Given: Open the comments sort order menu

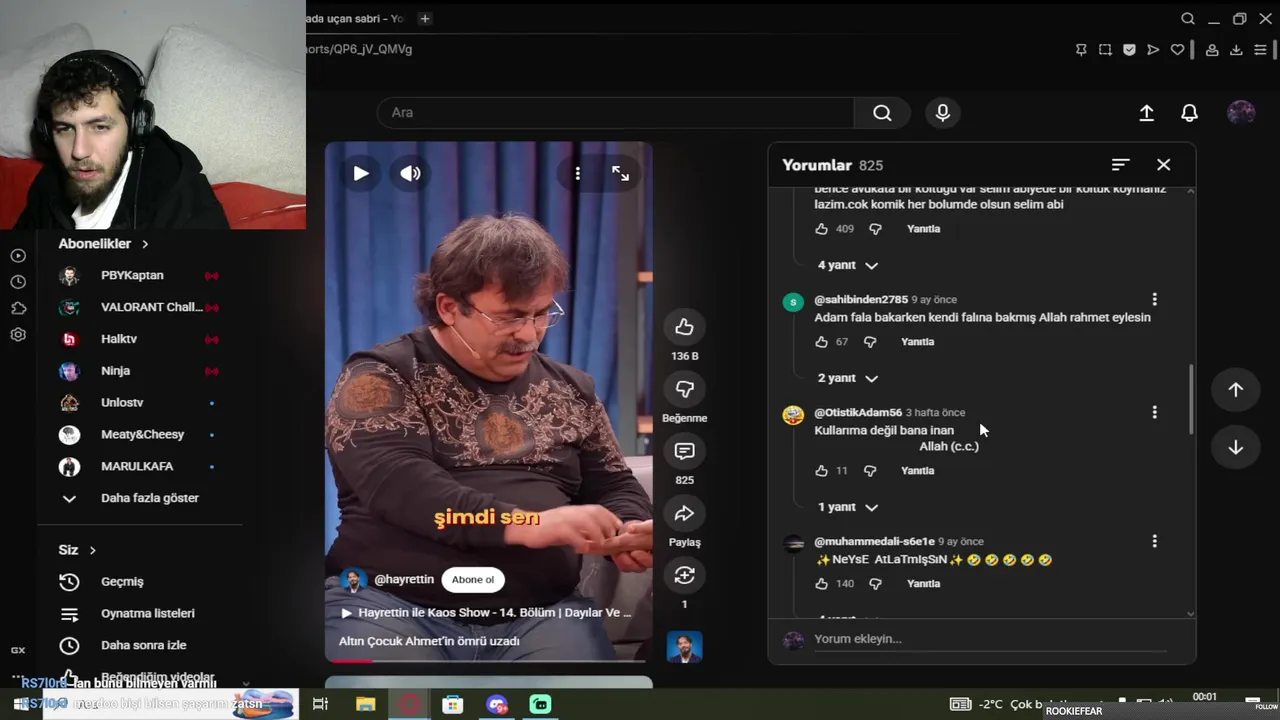Looking at the screenshot, I should [1120, 165].
